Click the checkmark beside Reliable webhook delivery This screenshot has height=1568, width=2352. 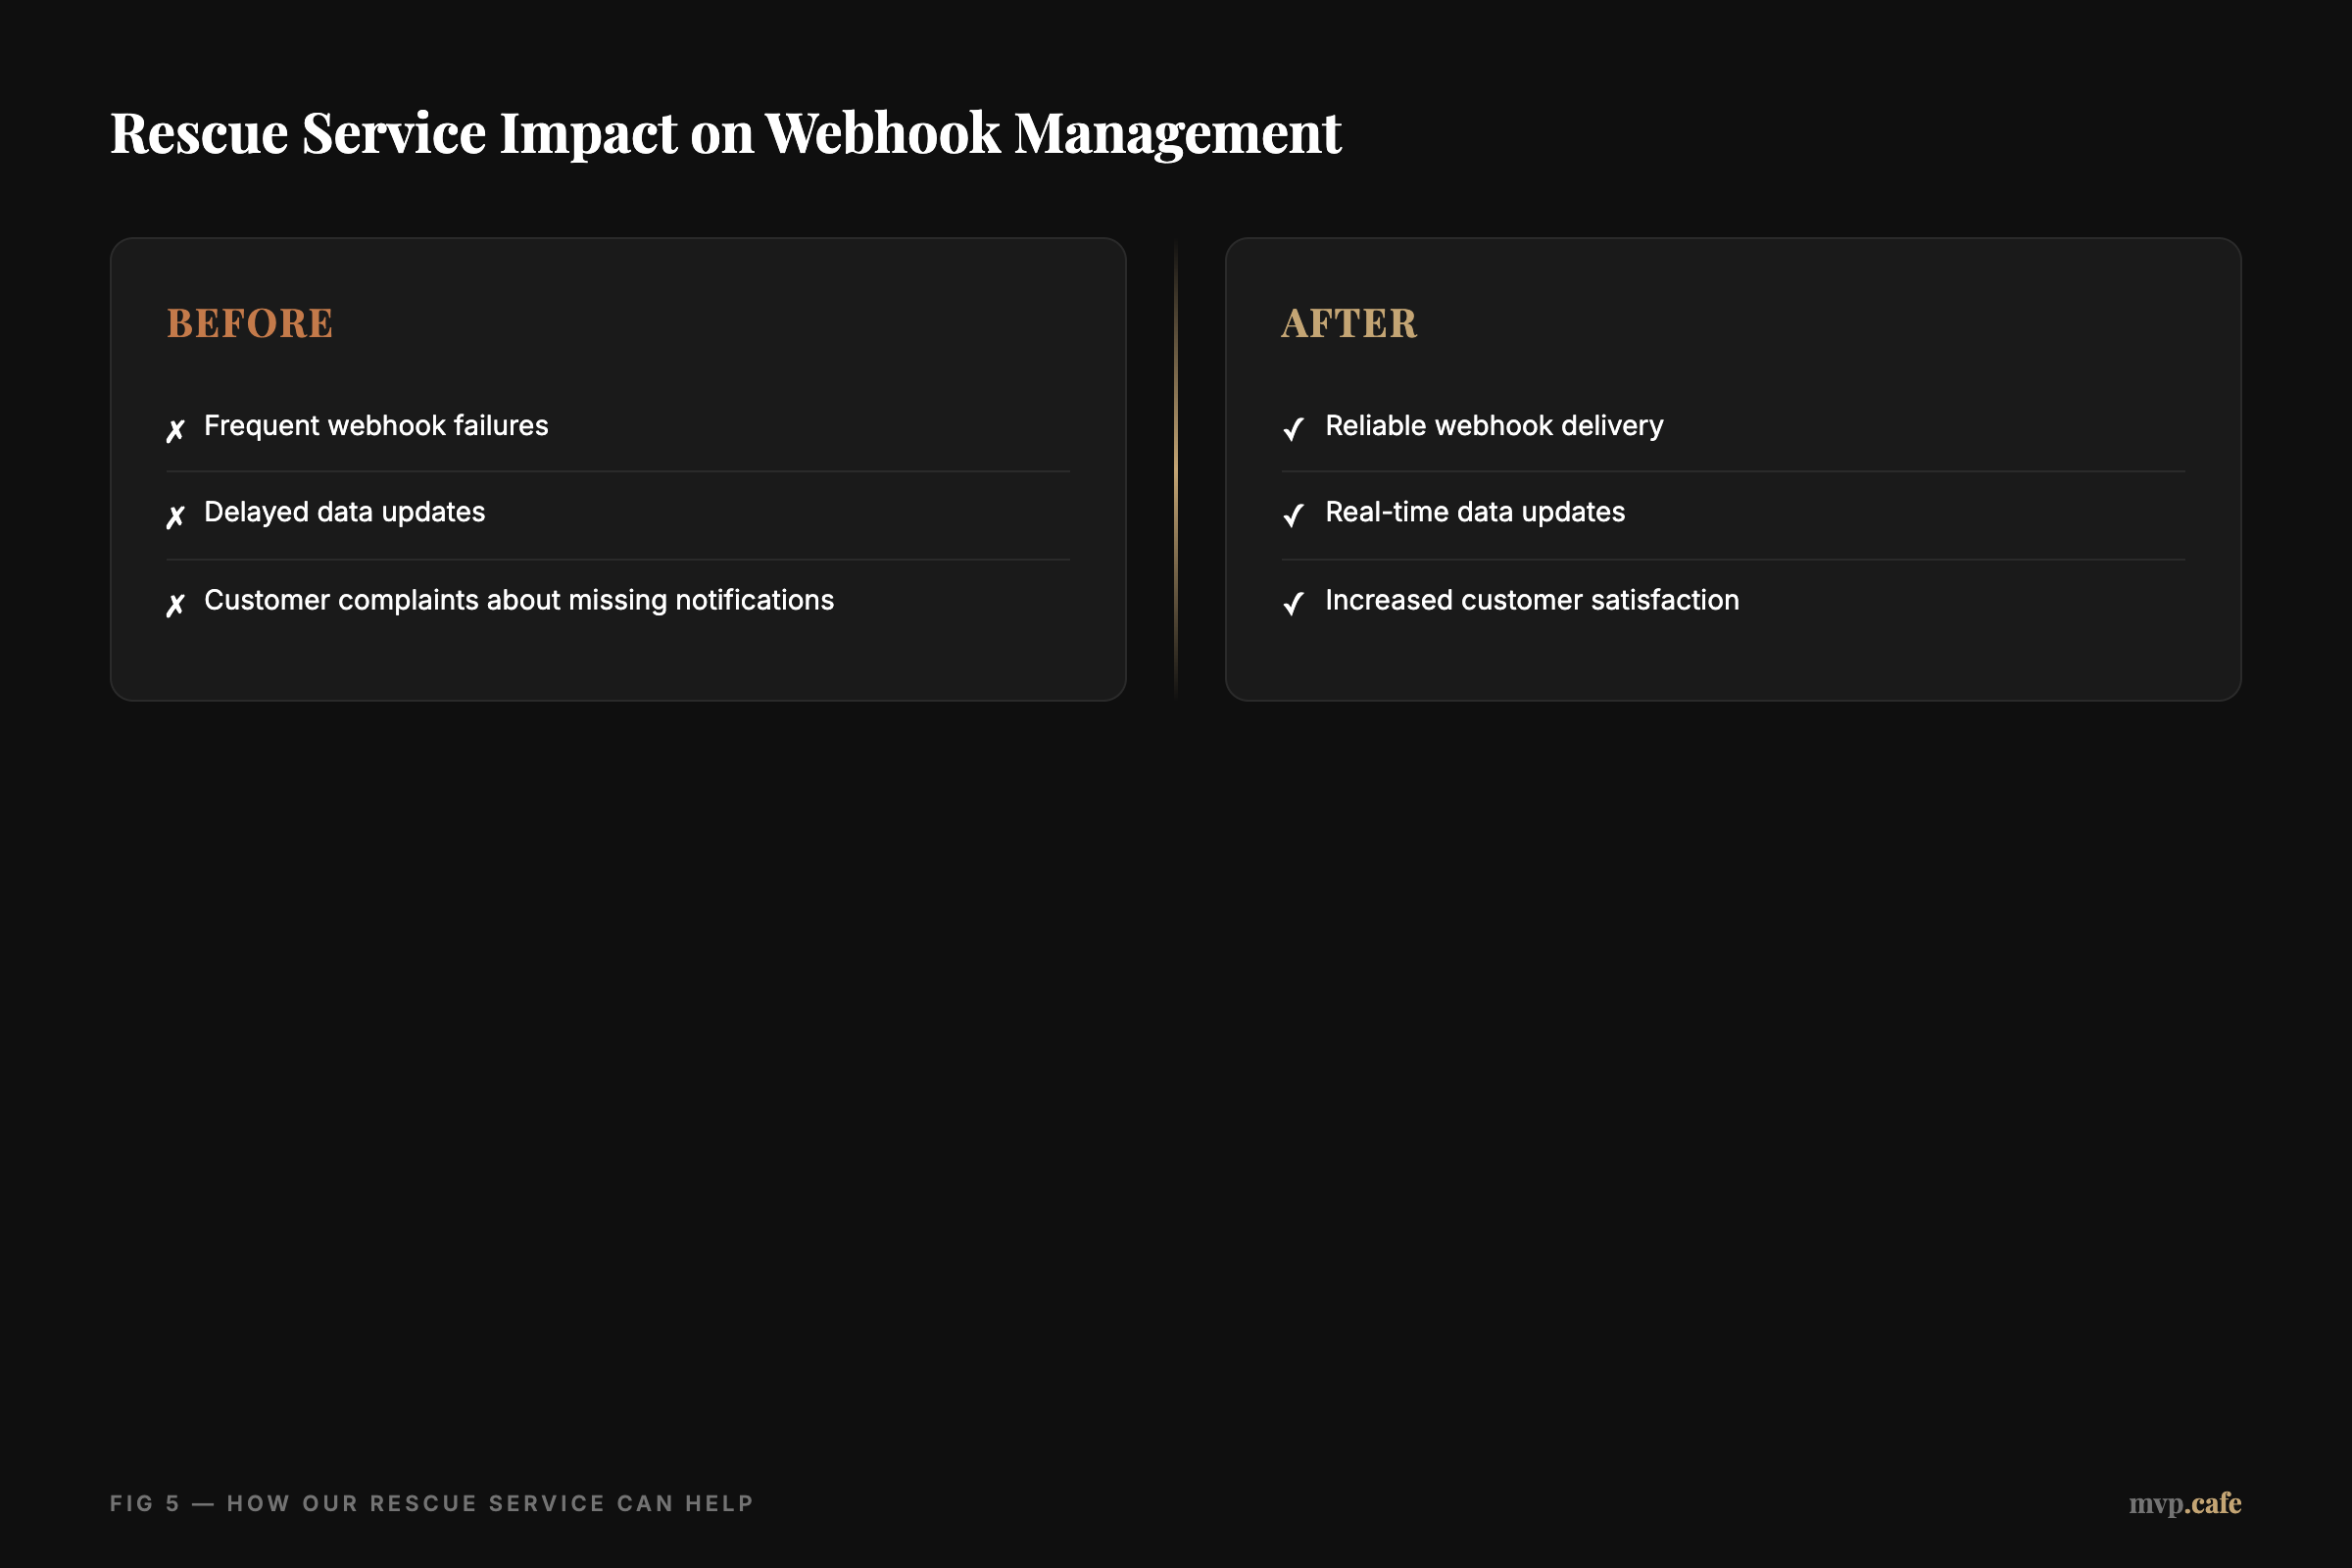(1293, 430)
